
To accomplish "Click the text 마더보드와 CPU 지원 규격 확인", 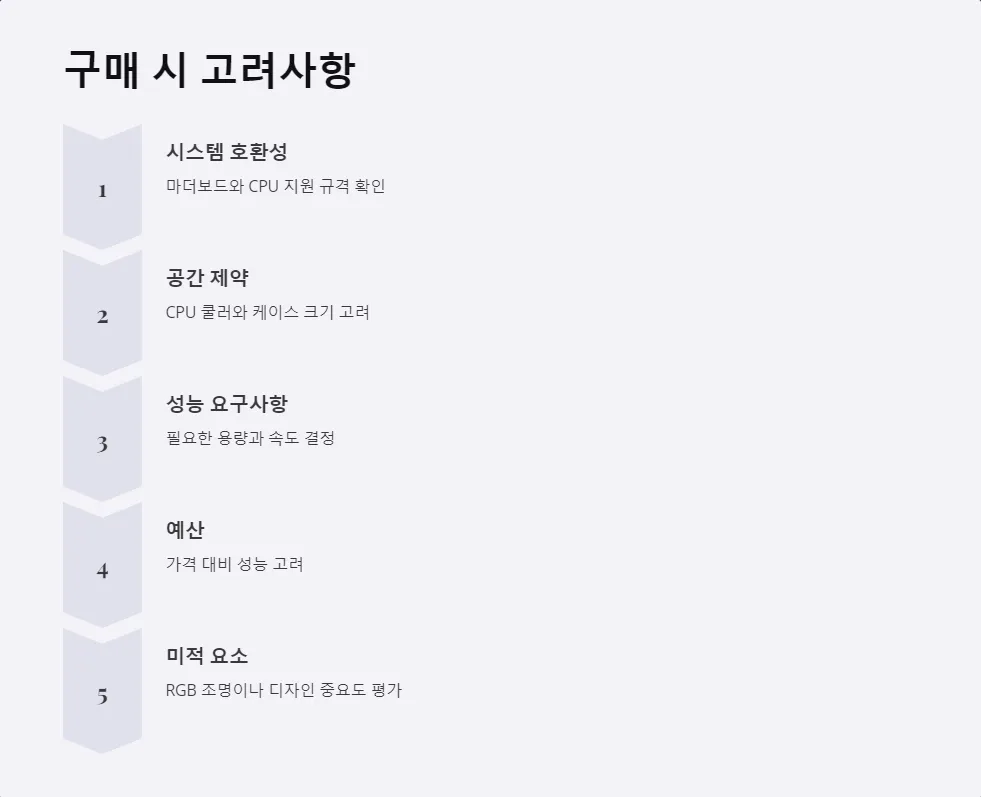I will pyautogui.click(x=275, y=186).
